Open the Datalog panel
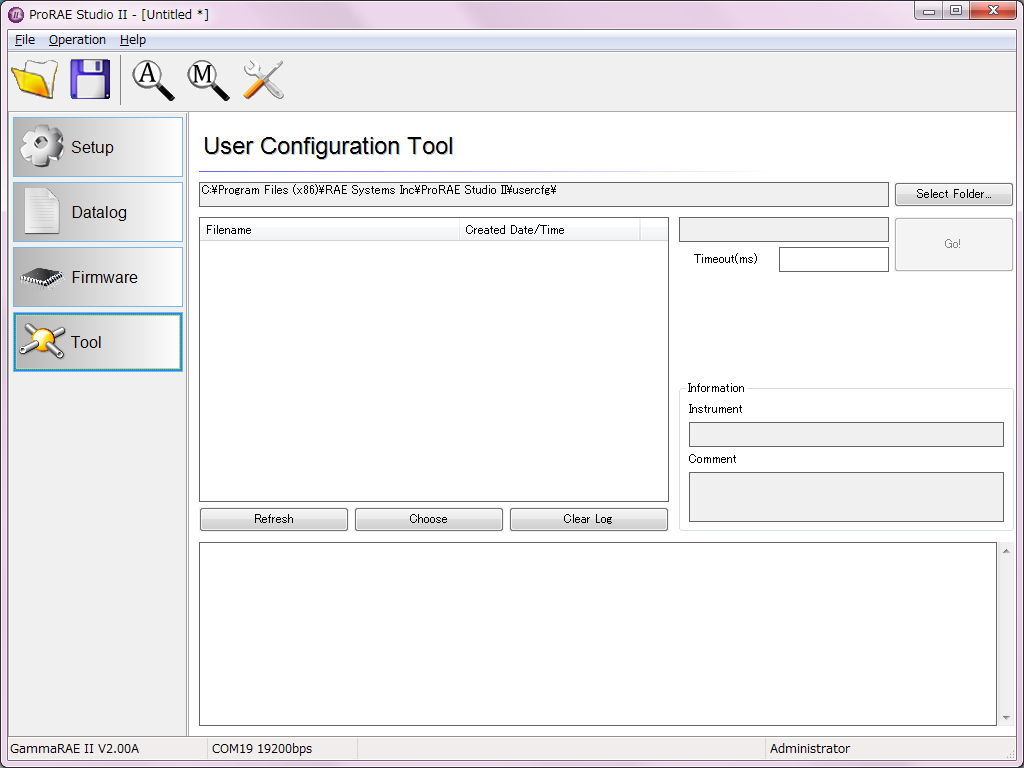This screenshot has width=1024, height=768. click(98, 212)
